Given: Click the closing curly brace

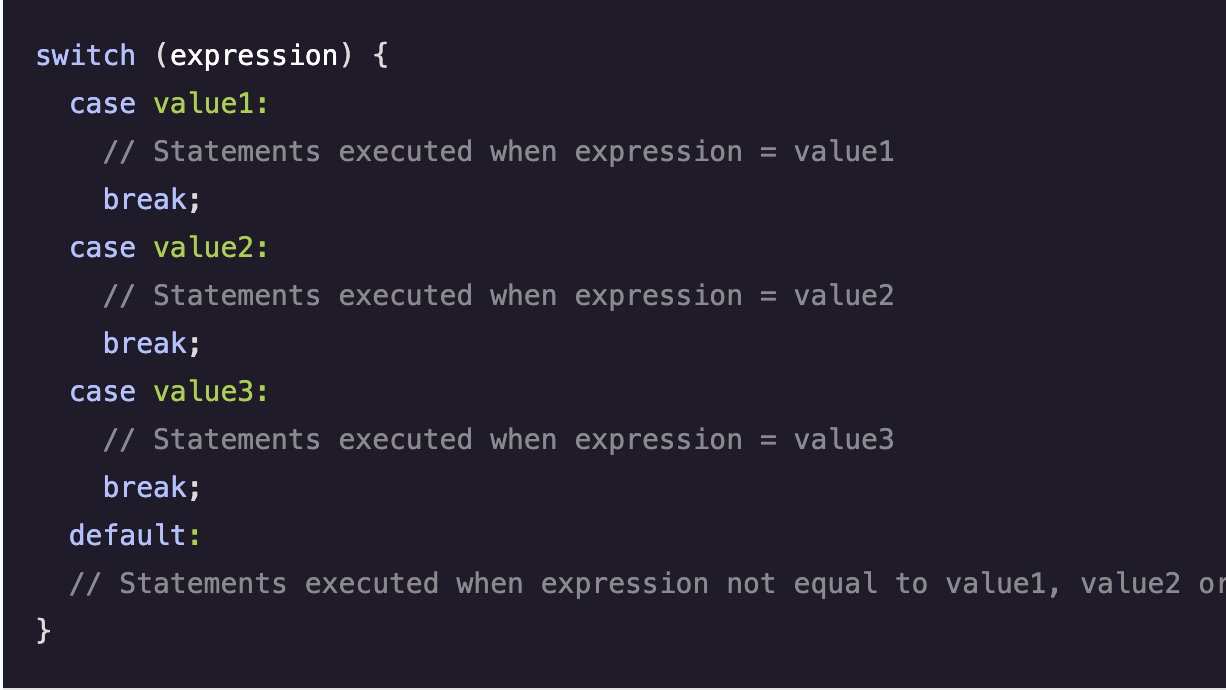Looking at the screenshot, I should (x=43, y=631).
